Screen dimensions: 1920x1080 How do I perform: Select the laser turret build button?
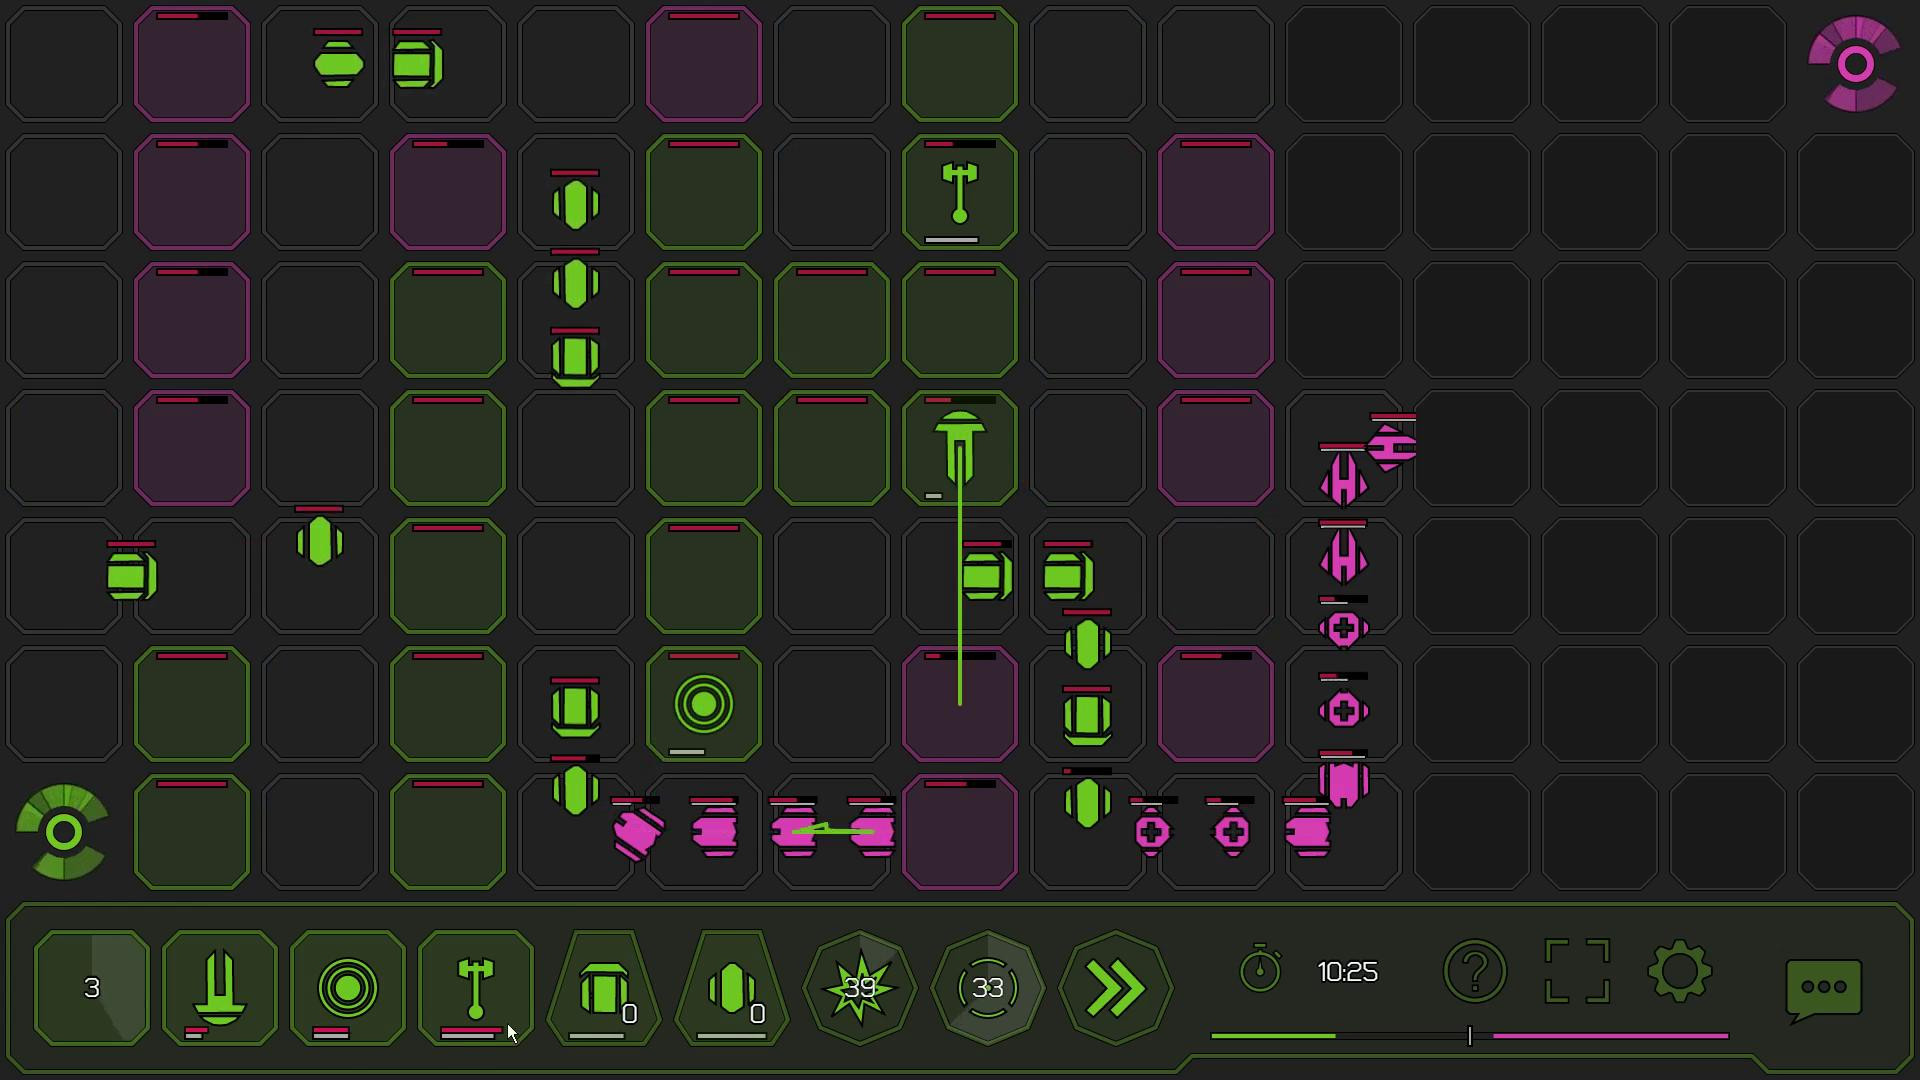click(x=219, y=988)
